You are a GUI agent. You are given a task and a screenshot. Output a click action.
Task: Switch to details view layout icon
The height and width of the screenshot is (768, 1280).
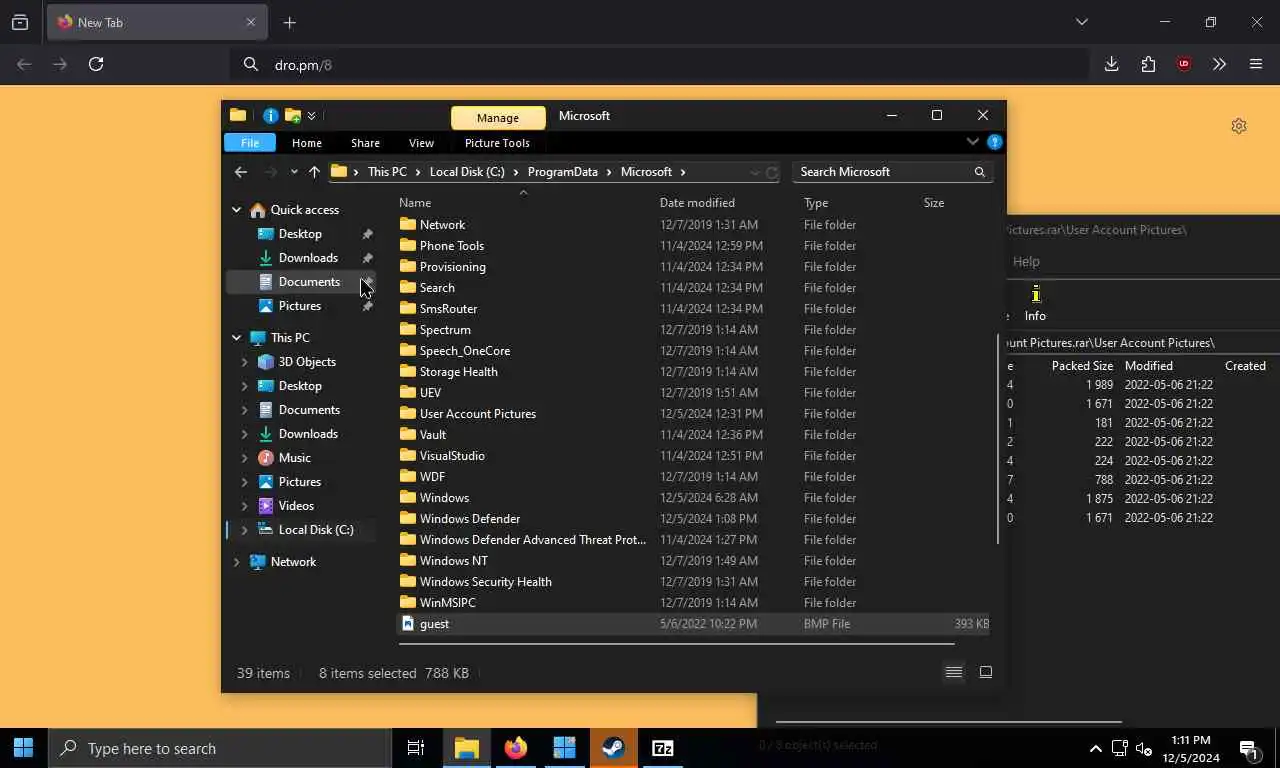coord(954,673)
